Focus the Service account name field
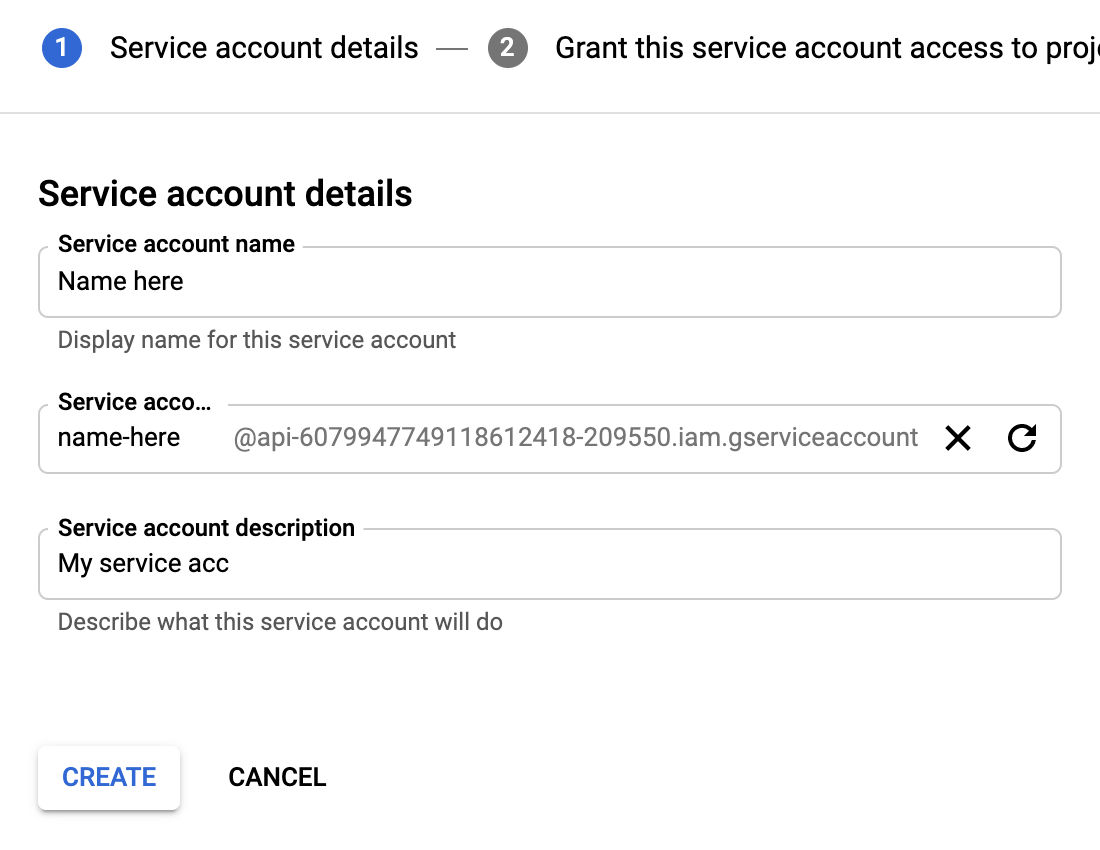The width and height of the screenshot is (1100, 850). (x=549, y=282)
